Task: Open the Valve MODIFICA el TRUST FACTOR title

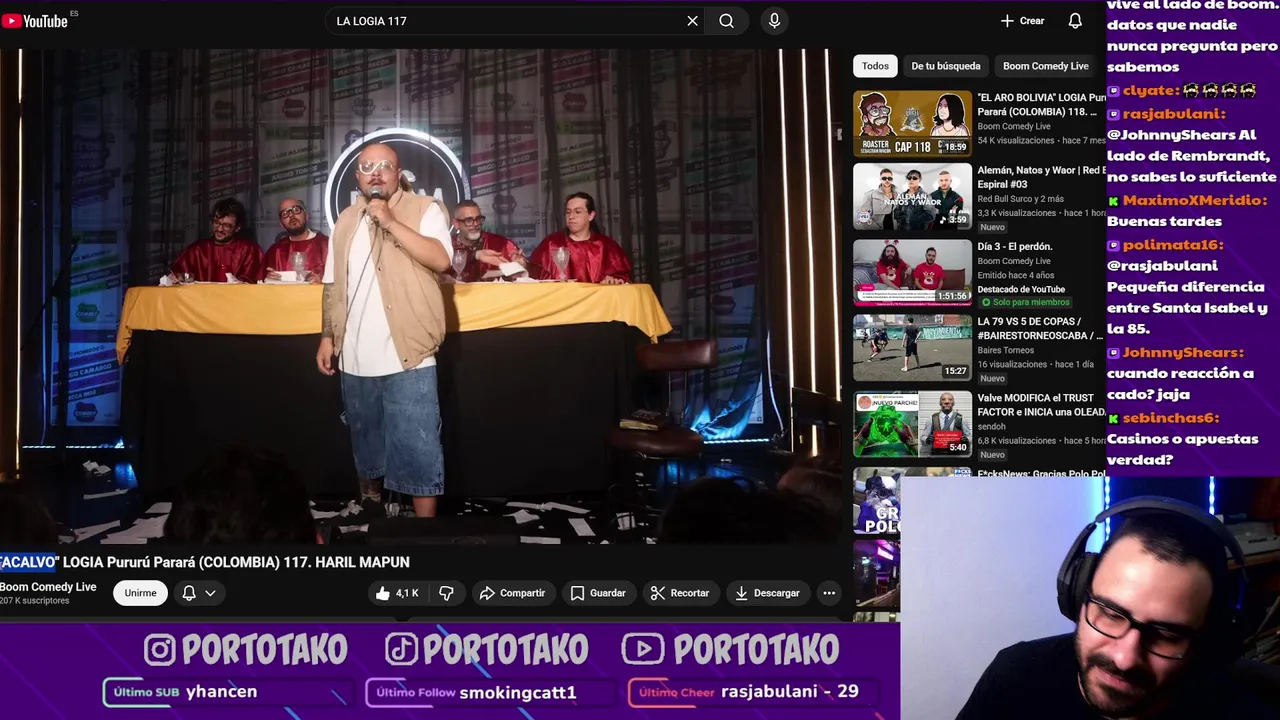Action: pos(1041,405)
